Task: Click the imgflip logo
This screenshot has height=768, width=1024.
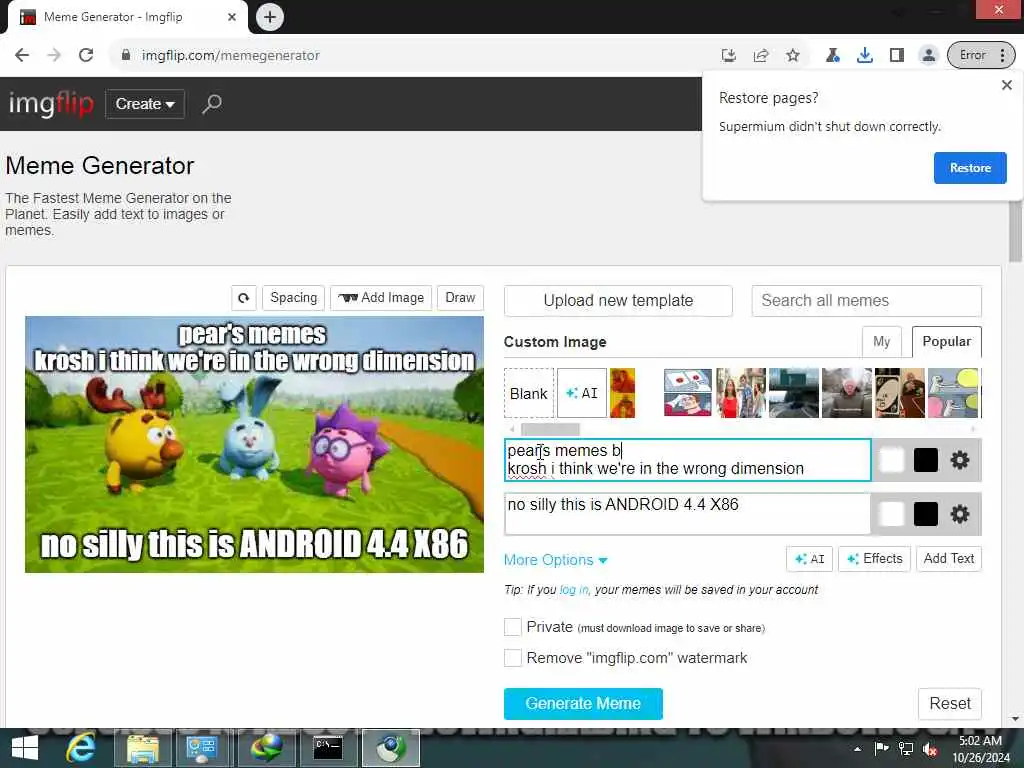Action: click(51, 103)
